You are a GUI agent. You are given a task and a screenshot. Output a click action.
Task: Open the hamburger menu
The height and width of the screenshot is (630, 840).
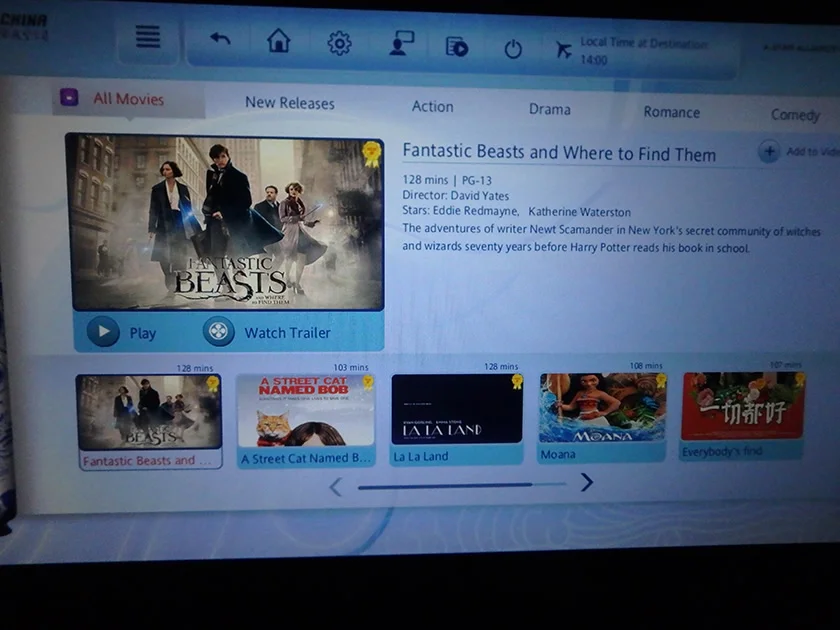[x=148, y=38]
